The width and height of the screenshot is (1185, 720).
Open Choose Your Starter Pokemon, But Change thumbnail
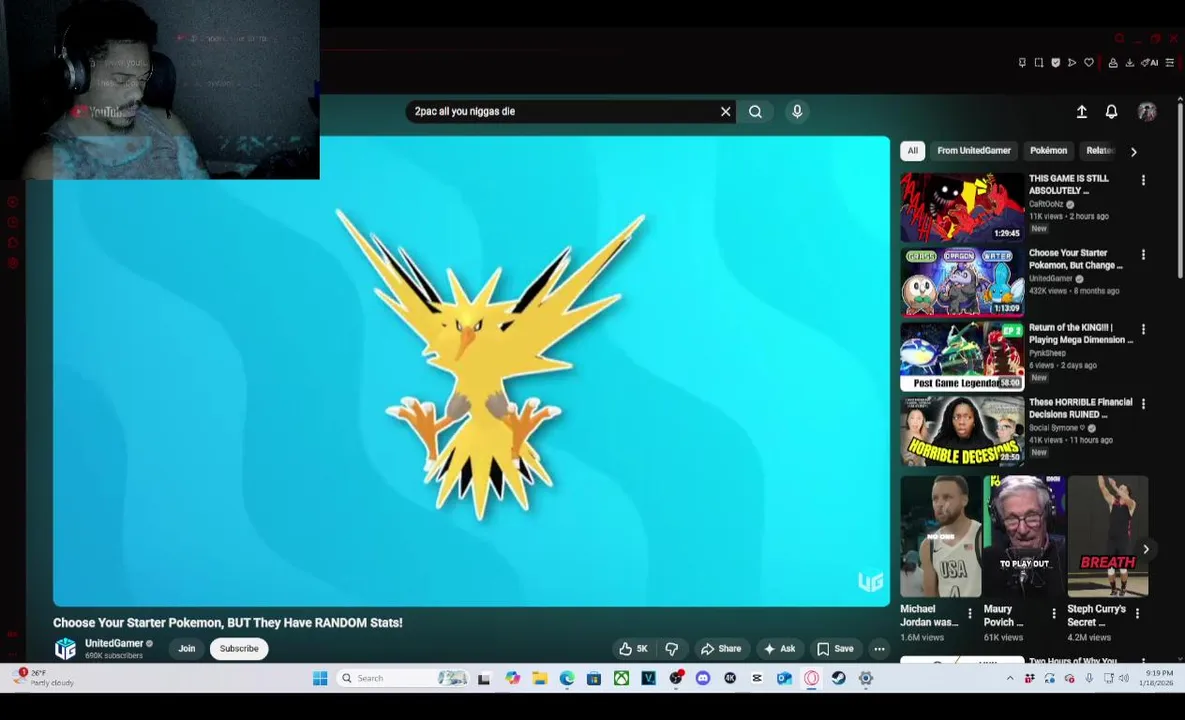point(962,282)
